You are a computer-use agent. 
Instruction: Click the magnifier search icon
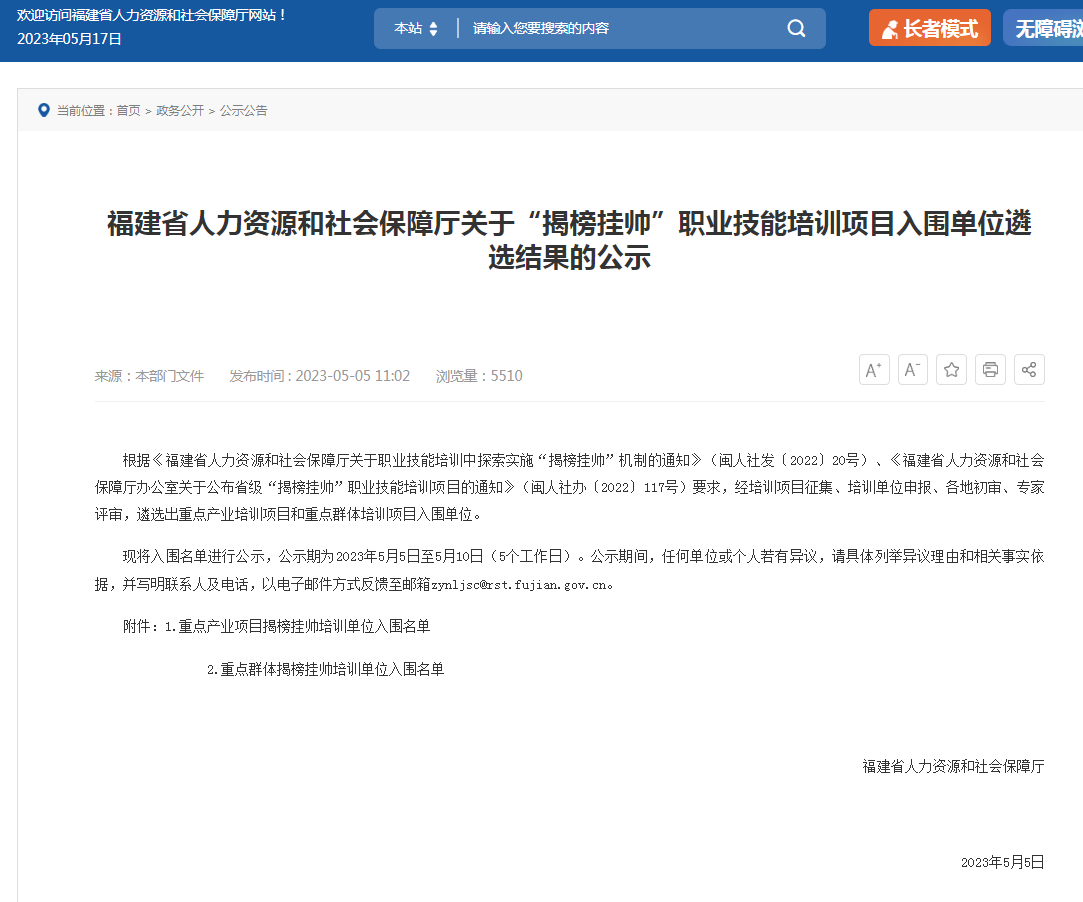[796, 28]
